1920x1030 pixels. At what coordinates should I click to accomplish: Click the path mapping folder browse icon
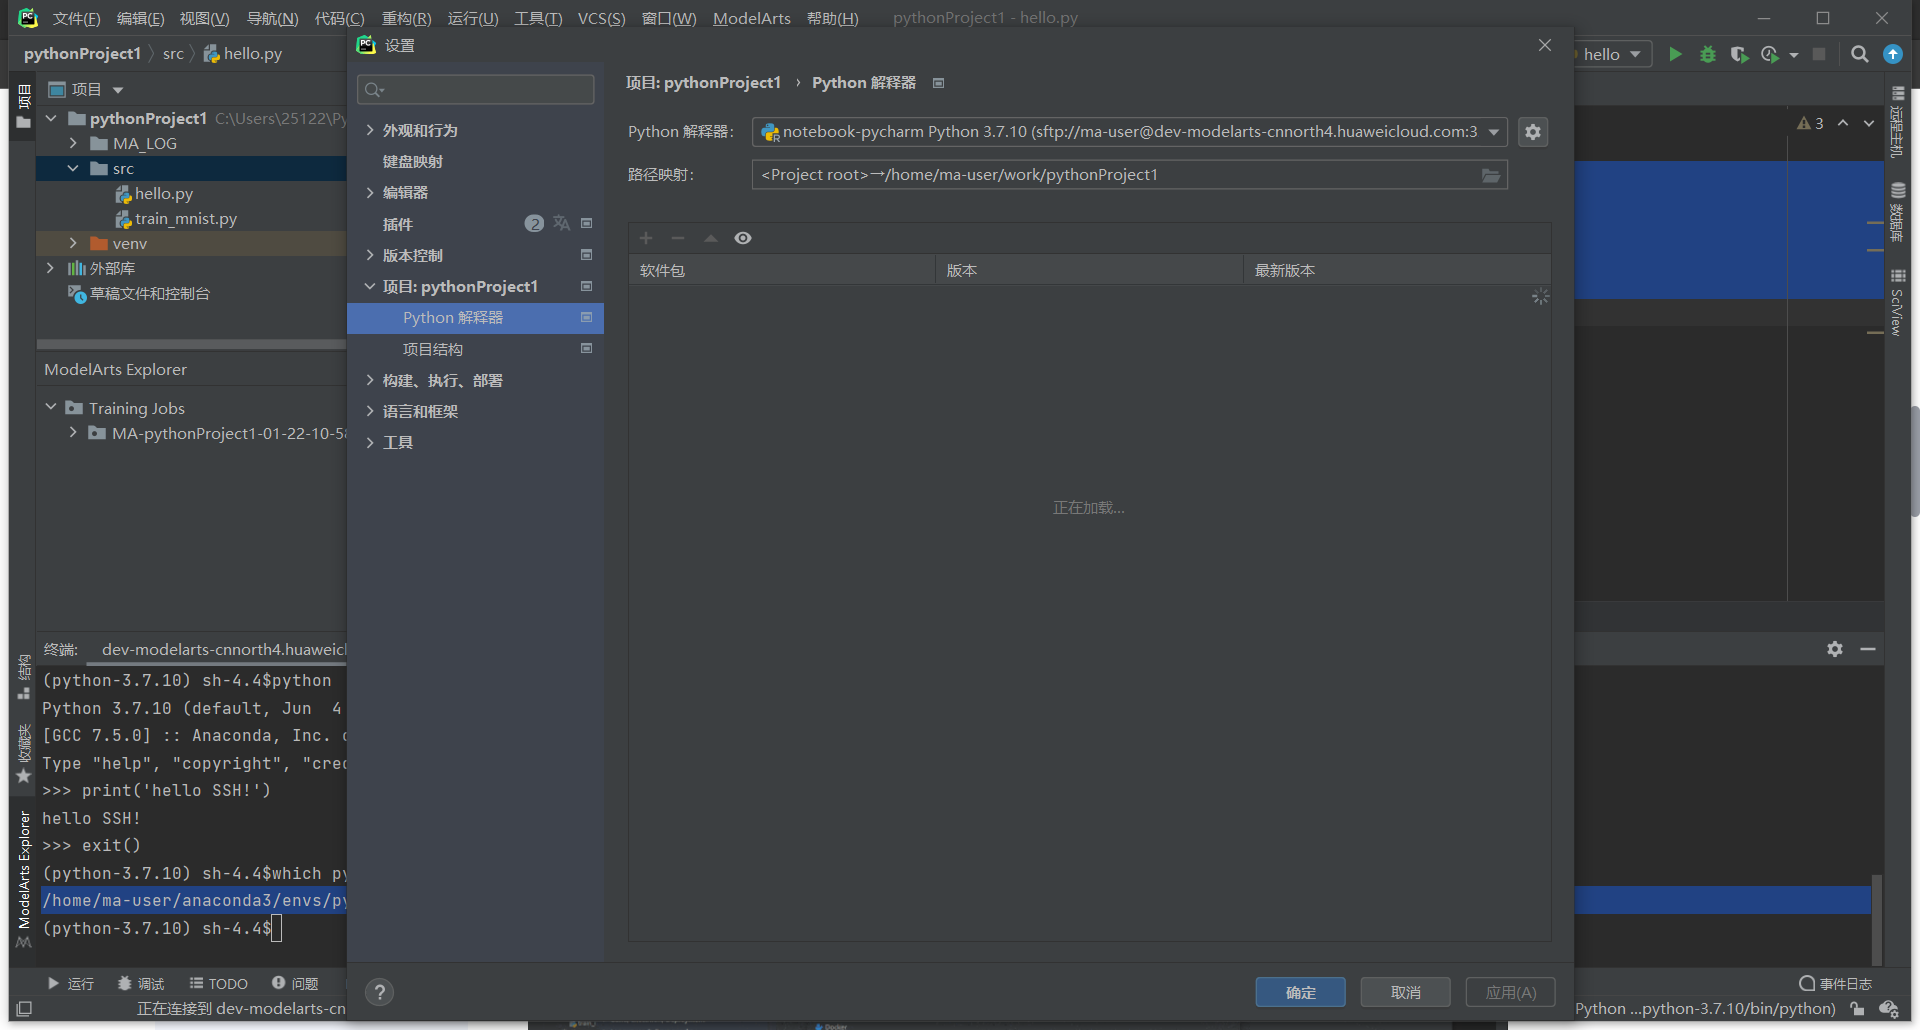pos(1491,176)
